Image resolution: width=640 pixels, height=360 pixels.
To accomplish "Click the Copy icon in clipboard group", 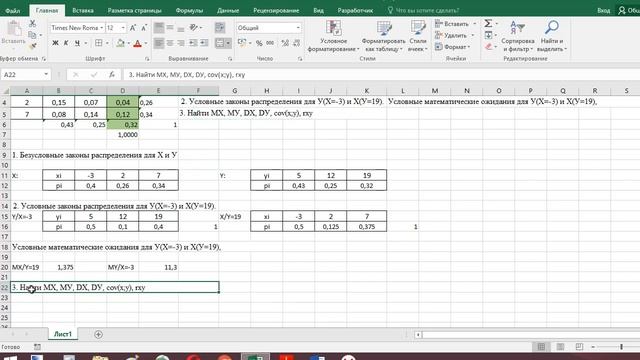I will tap(32, 36).
